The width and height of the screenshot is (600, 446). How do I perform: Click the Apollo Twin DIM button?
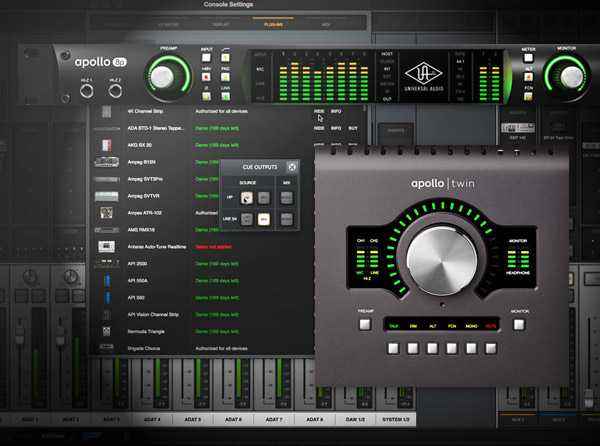[413, 348]
